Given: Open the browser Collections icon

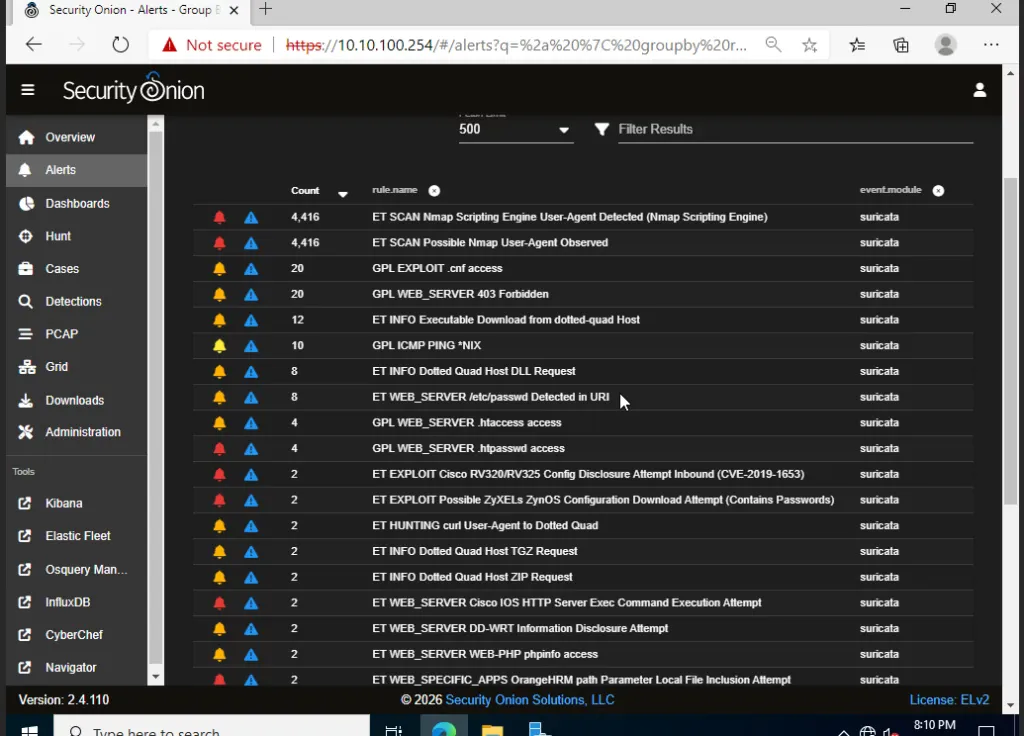Looking at the screenshot, I should point(901,44).
